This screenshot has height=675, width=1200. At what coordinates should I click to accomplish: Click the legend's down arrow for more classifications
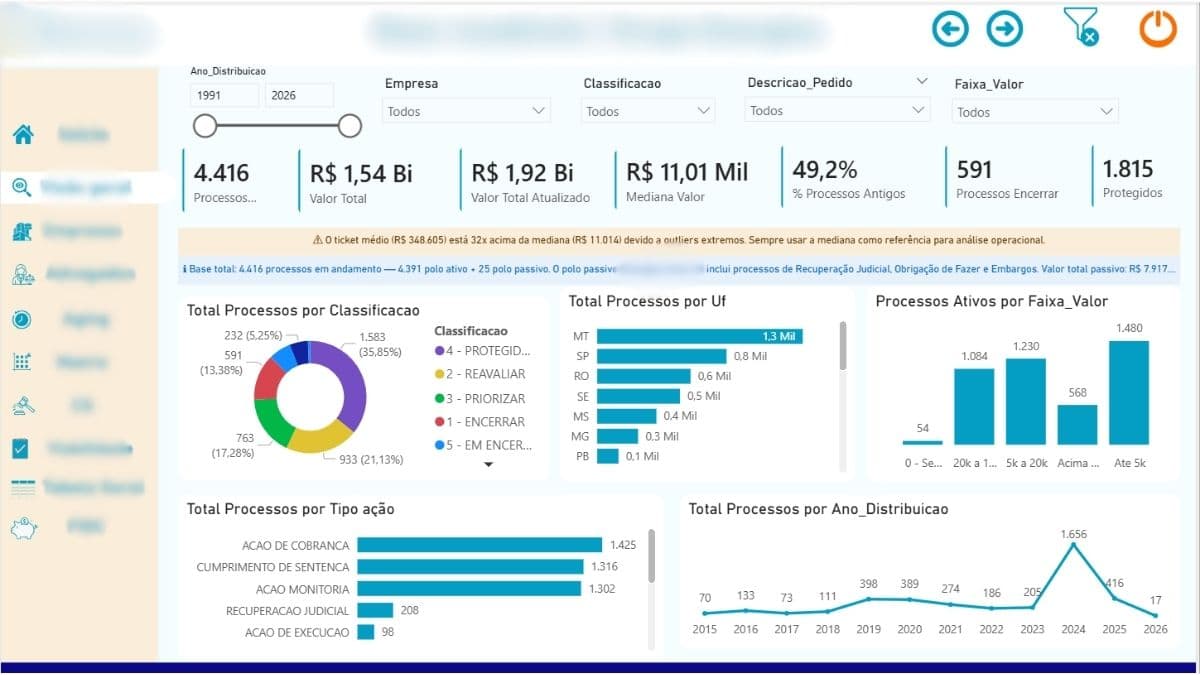[x=489, y=464]
